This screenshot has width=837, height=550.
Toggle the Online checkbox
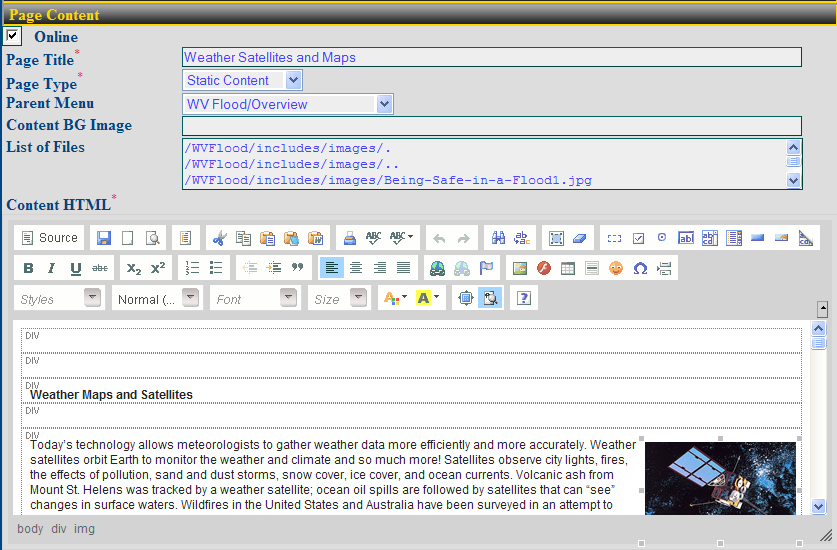pyautogui.click(x=13, y=36)
